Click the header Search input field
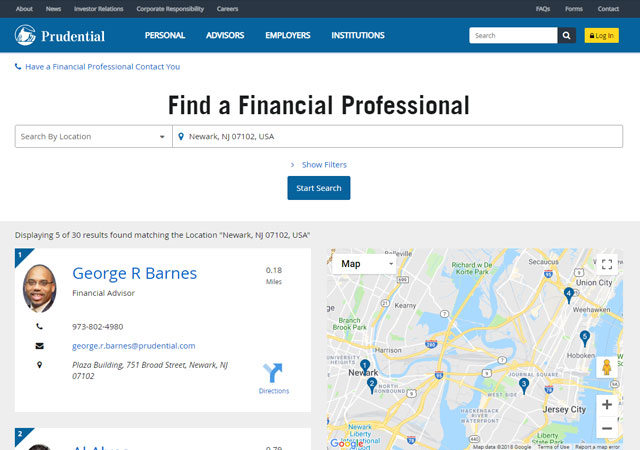The height and width of the screenshot is (450, 640). [x=513, y=36]
